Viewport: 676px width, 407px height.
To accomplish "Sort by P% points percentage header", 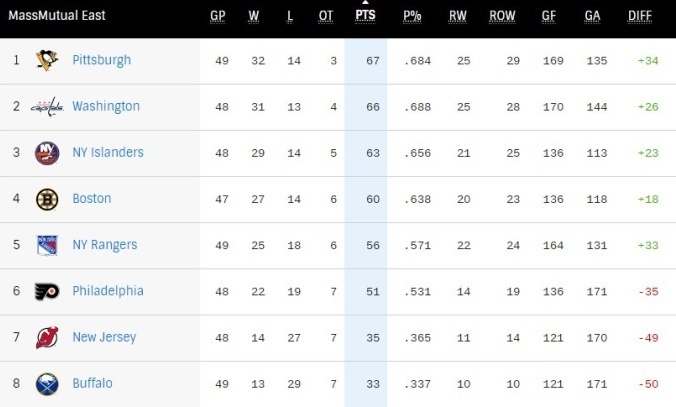I will point(412,16).
